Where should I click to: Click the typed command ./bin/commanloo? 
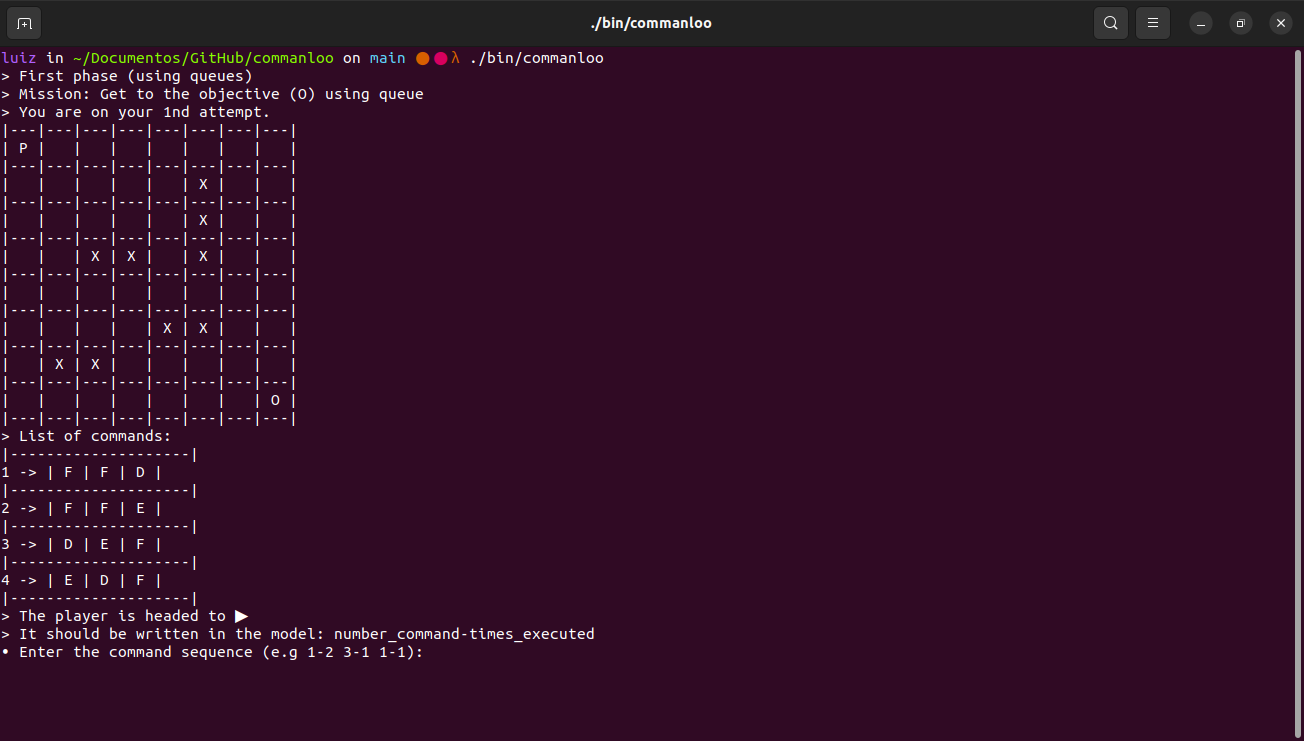click(x=536, y=58)
